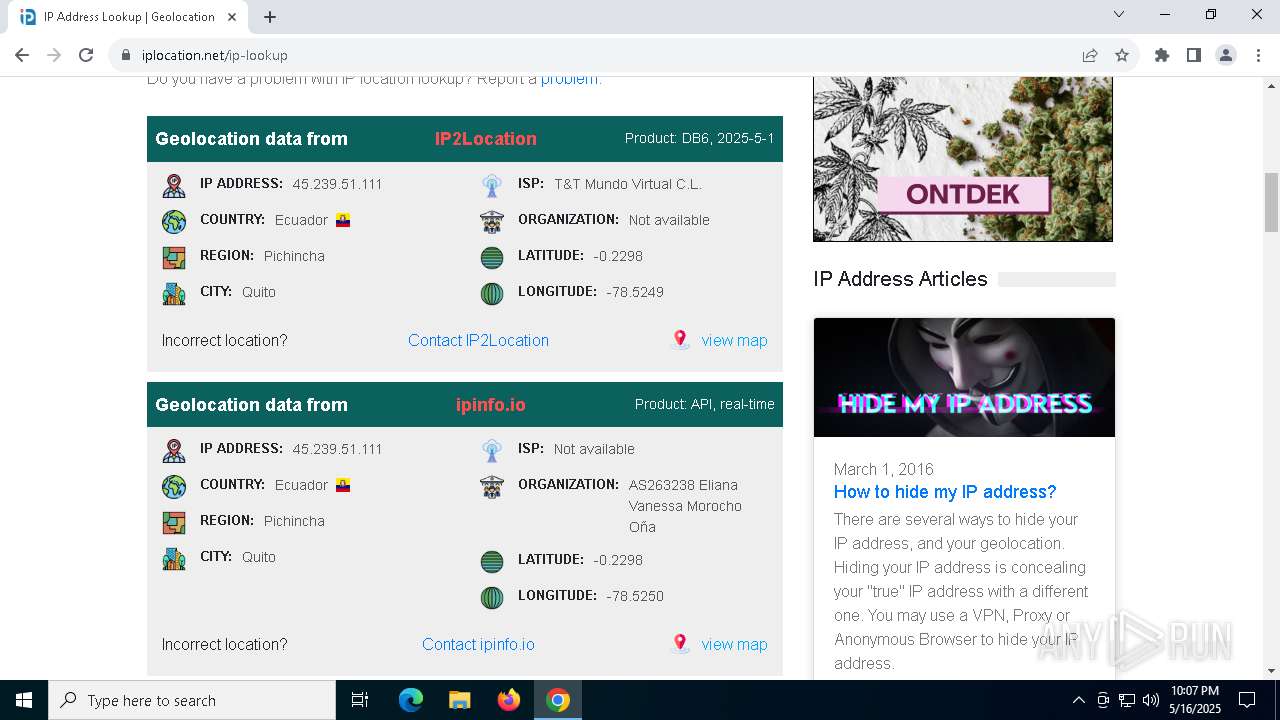
Task: Open the notifications action center
Action: coord(1247,700)
